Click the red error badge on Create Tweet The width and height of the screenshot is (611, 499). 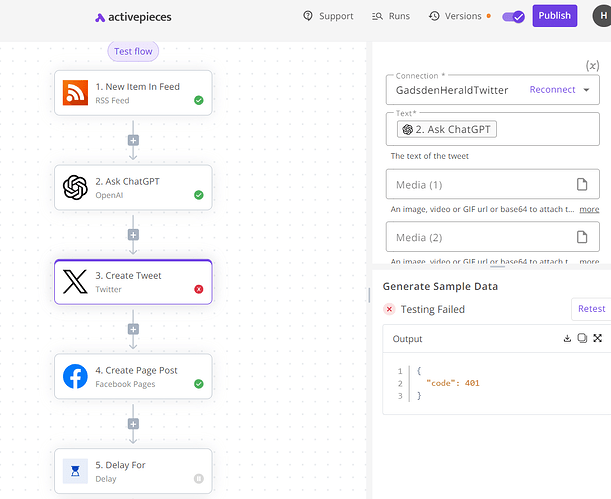(199, 289)
